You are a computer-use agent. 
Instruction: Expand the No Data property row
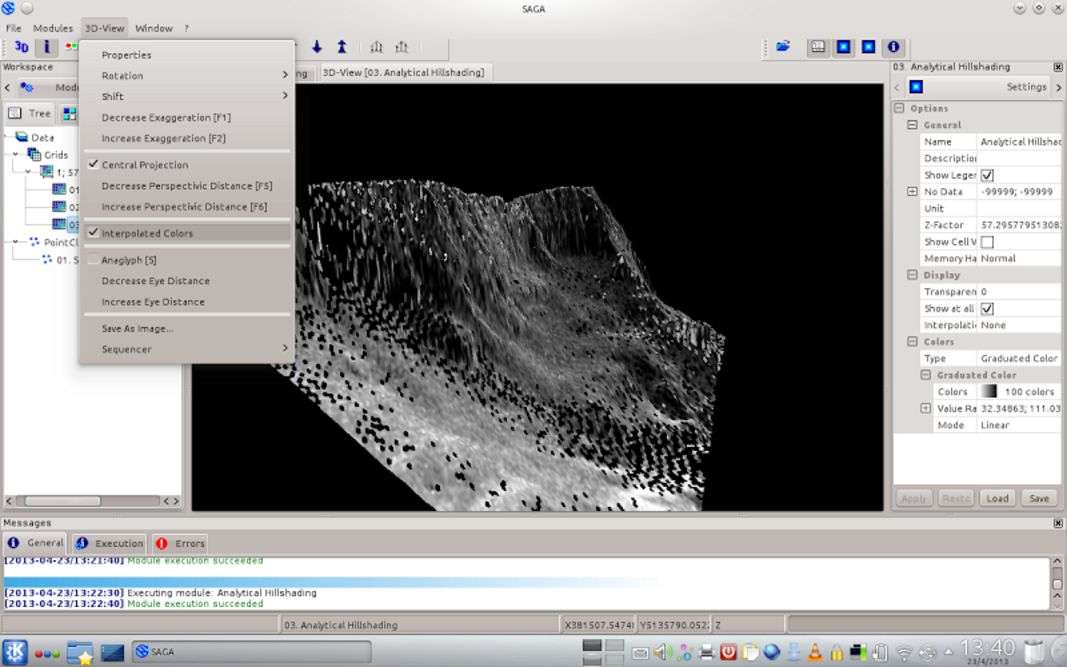coord(912,192)
